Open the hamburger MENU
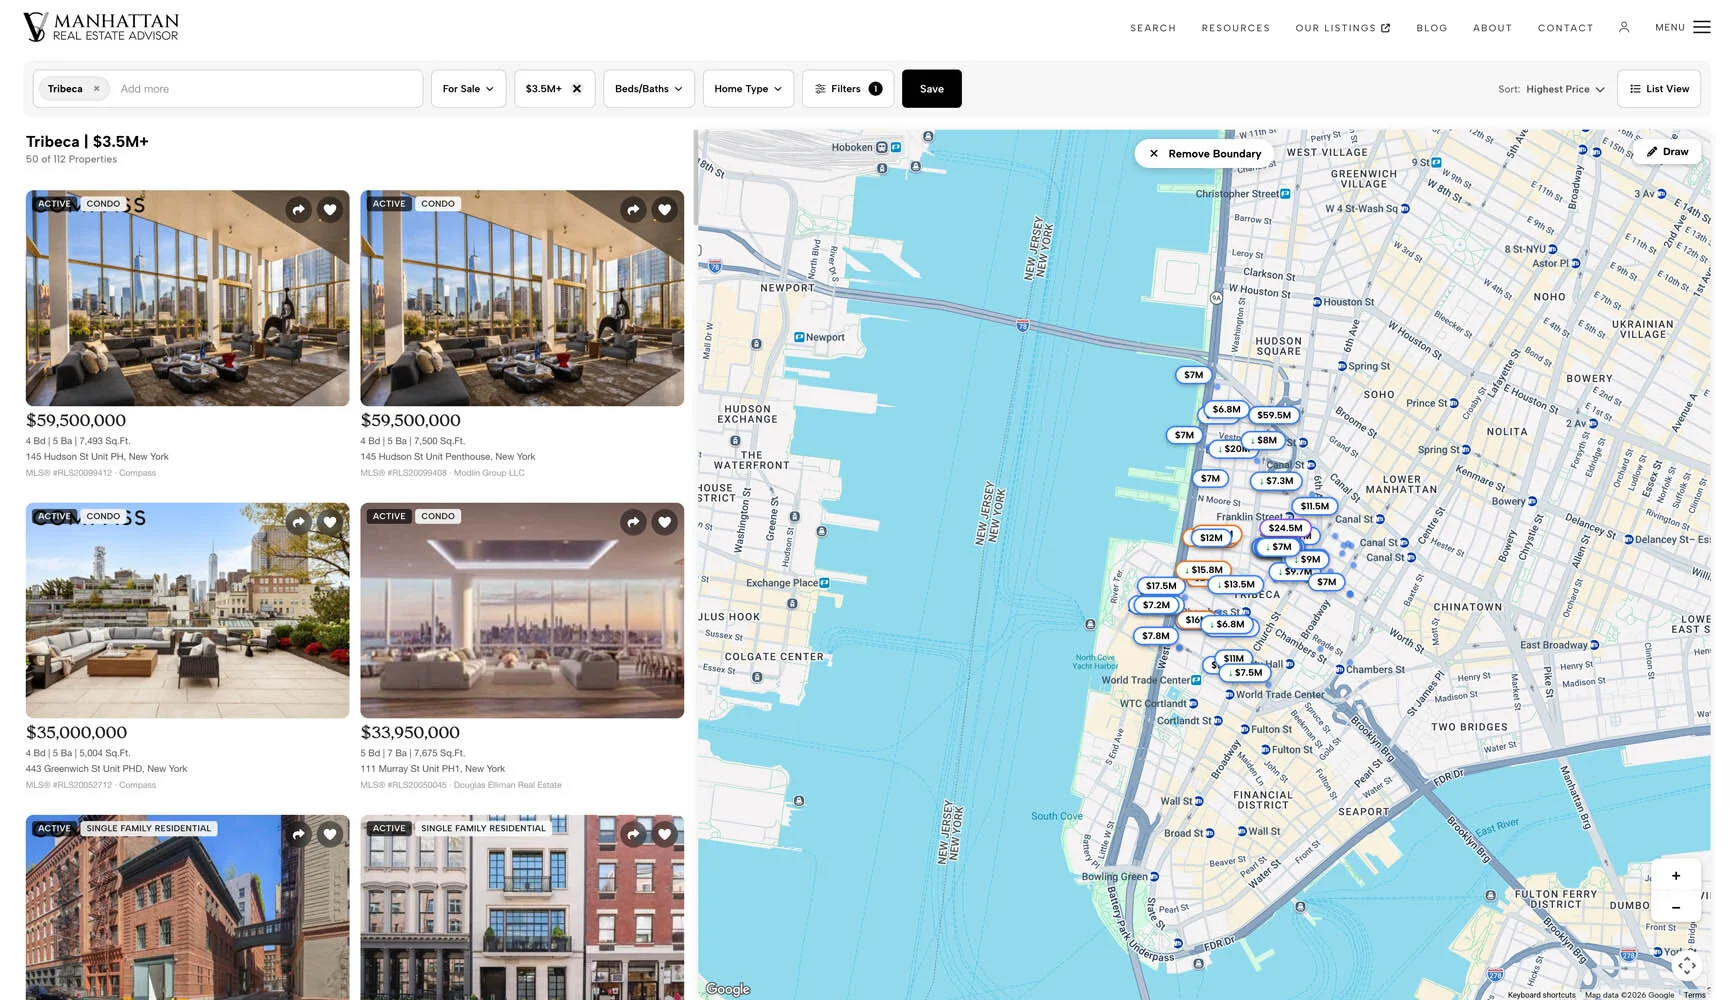The height and width of the screenshot is (1000, 1734). coord(1682,28)
